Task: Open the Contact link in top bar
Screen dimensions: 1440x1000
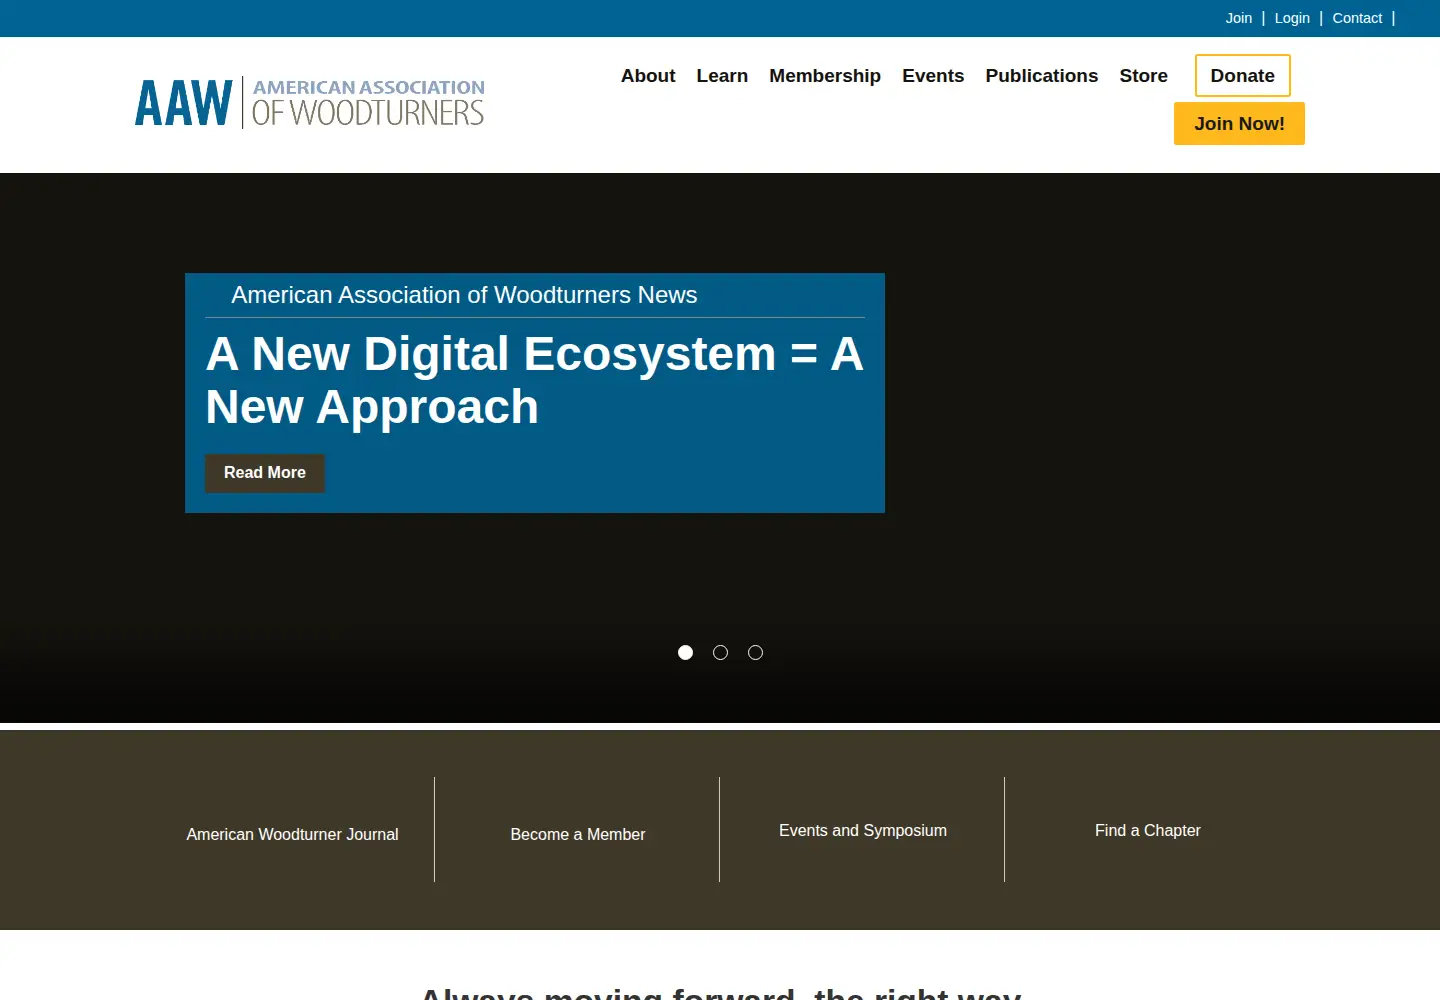Action: click(1357, 18)
